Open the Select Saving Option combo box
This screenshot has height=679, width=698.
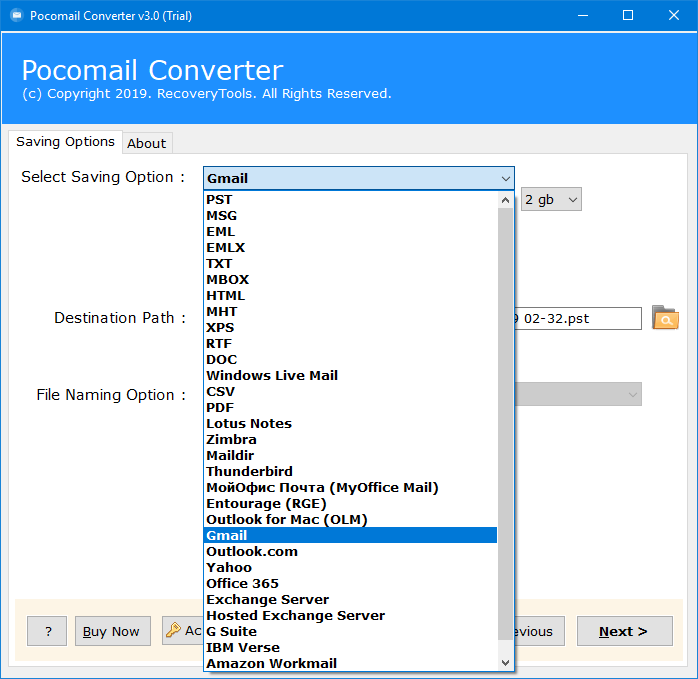(x=359, y=178)
